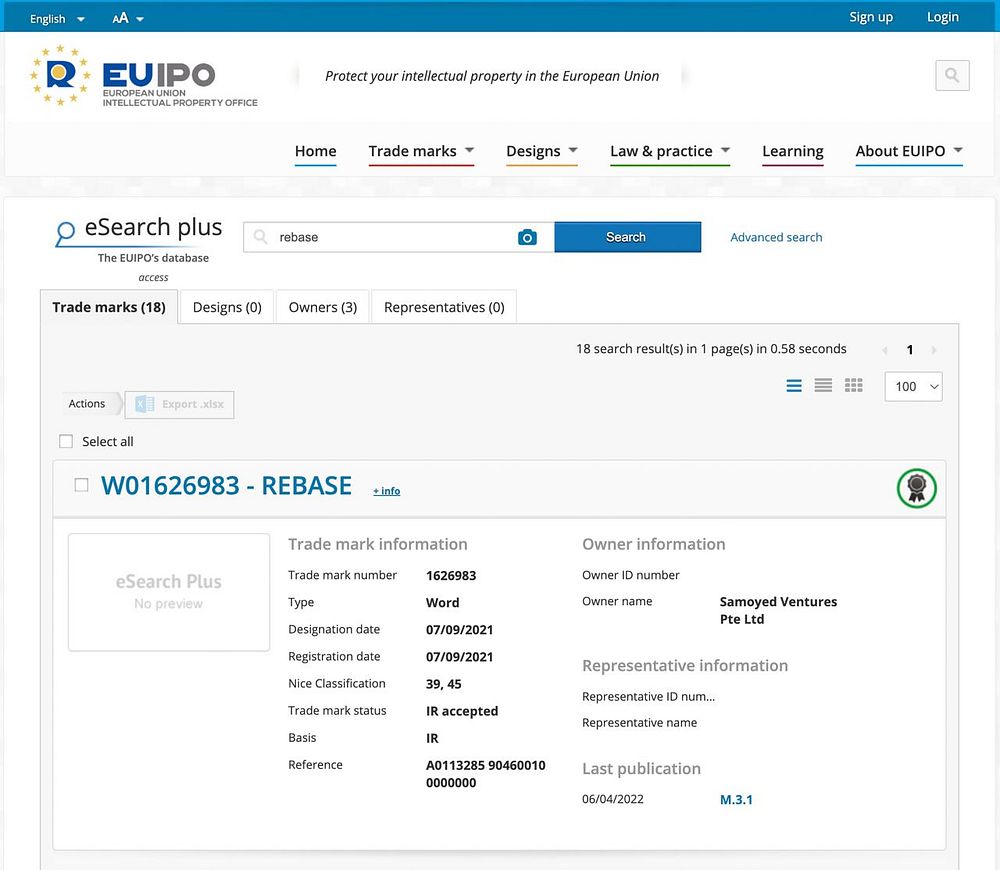Switch to detailed list view icon
This screenshot has width=1000, height=870.
793,386
